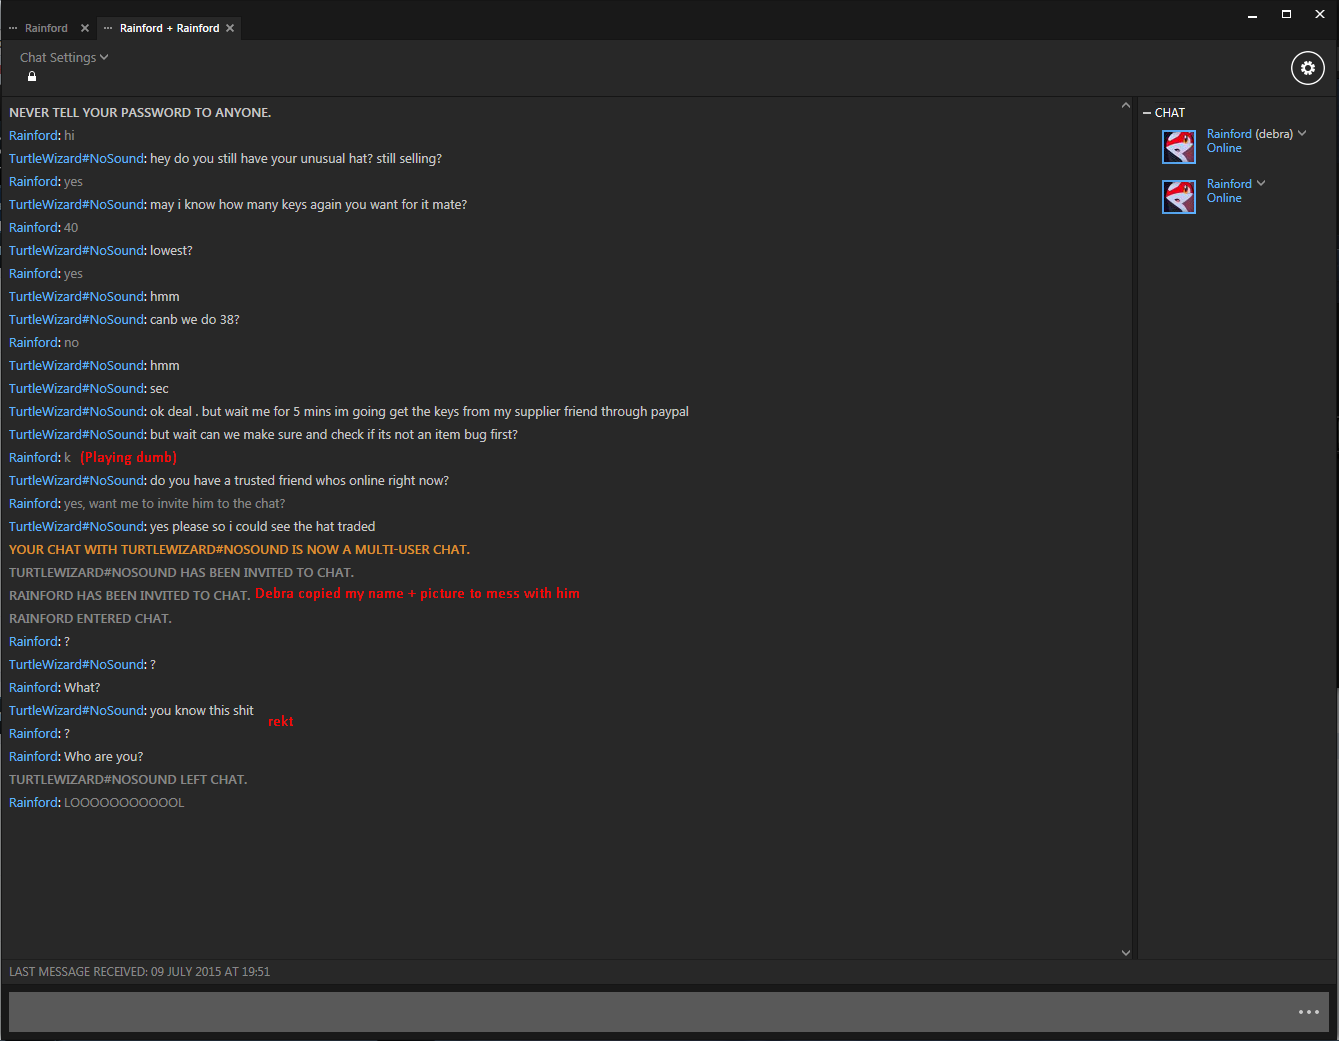Close the first Rainford tab
This screenshot has width=1339, height=1041.
pyautogui.click(x=85, y=28)
